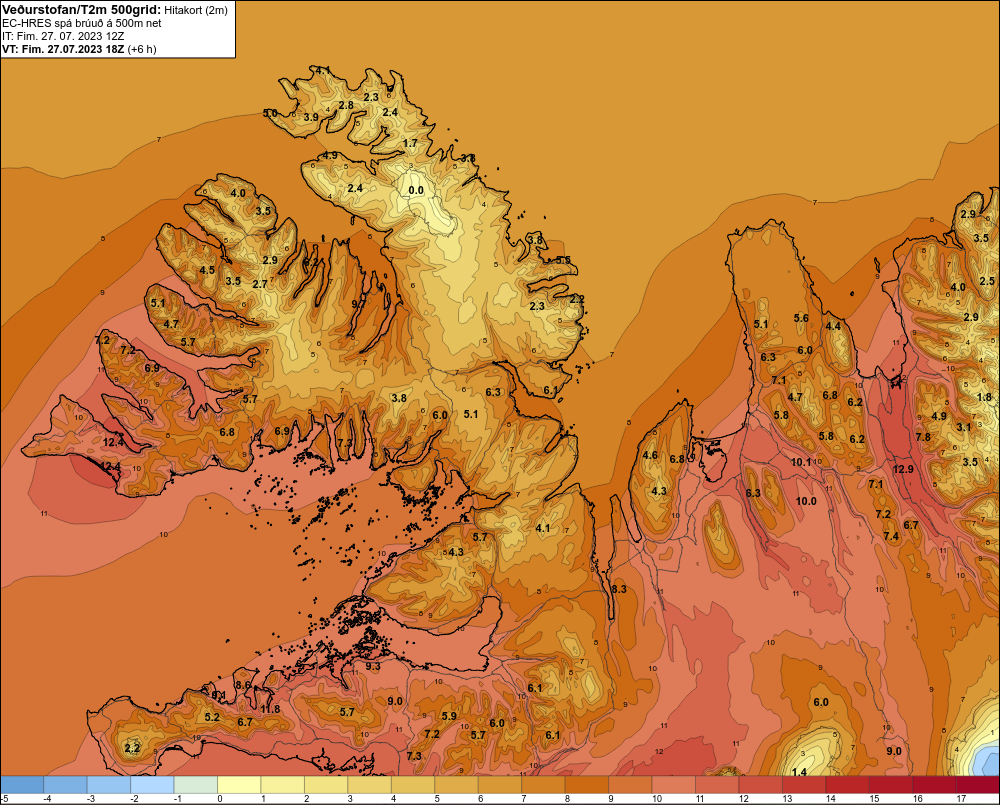Click the '4.6' temperature value
Image resolution: width=1000 pixels, height=805 pixels.
(650, 455)
